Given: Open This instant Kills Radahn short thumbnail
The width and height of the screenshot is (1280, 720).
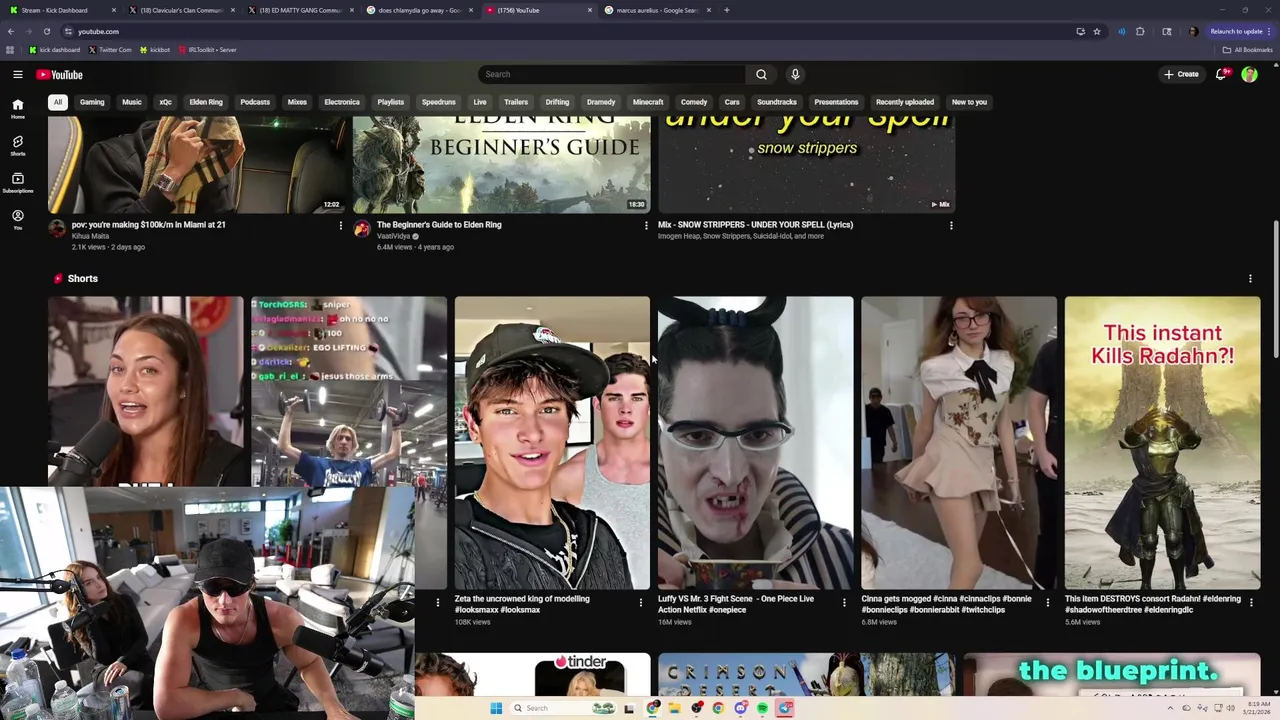Looking at the screenshot, I should [1162, 443].
